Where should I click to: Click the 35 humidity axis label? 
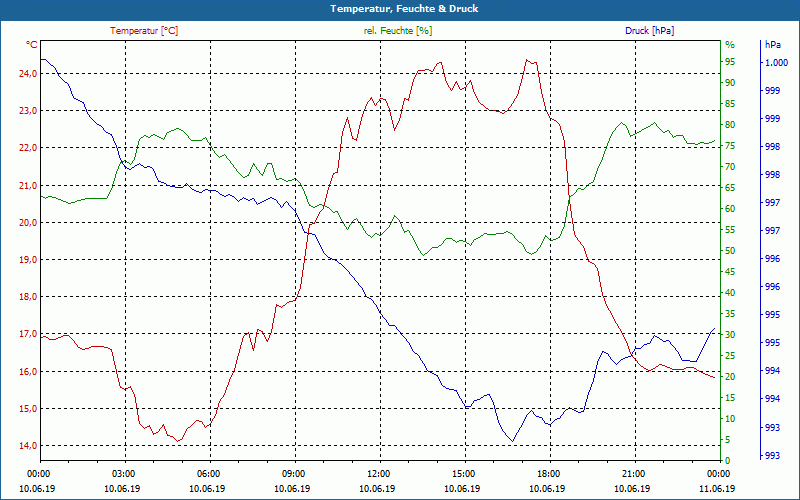point(730,314)
